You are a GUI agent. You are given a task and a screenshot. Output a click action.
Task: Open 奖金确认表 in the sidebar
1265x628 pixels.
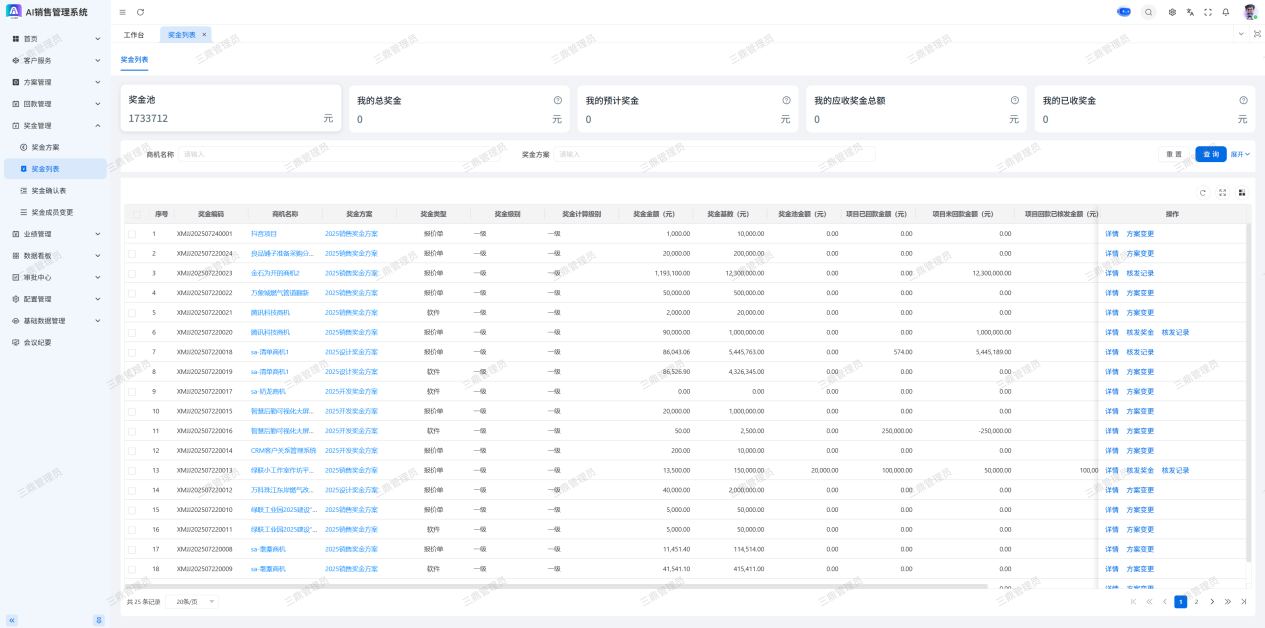[49, 190]
